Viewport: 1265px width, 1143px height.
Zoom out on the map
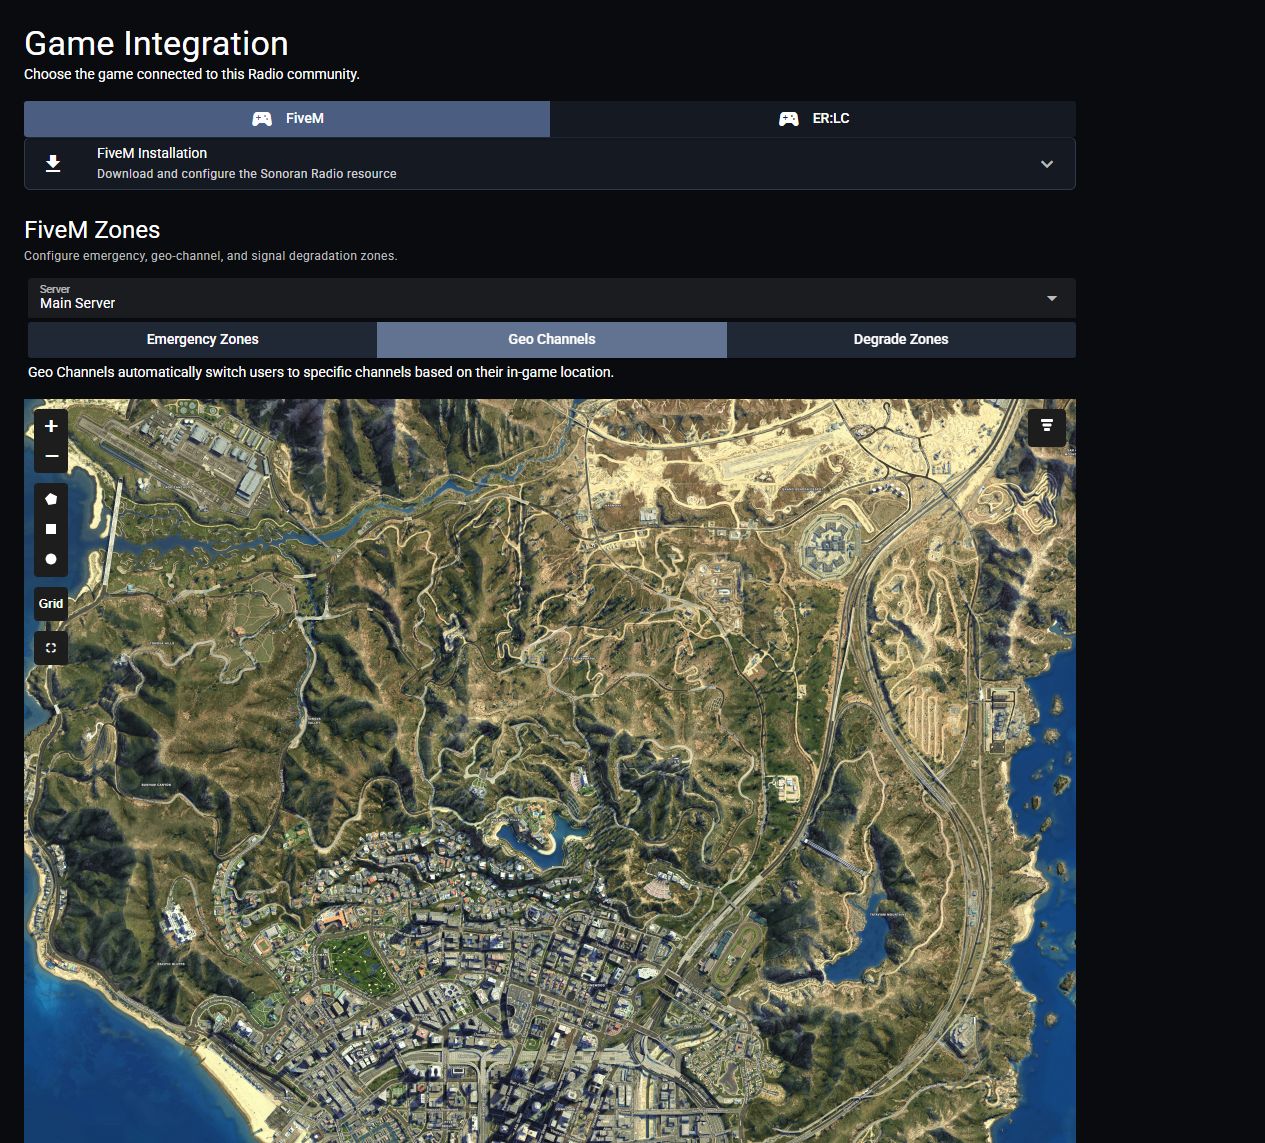point(51,456)
